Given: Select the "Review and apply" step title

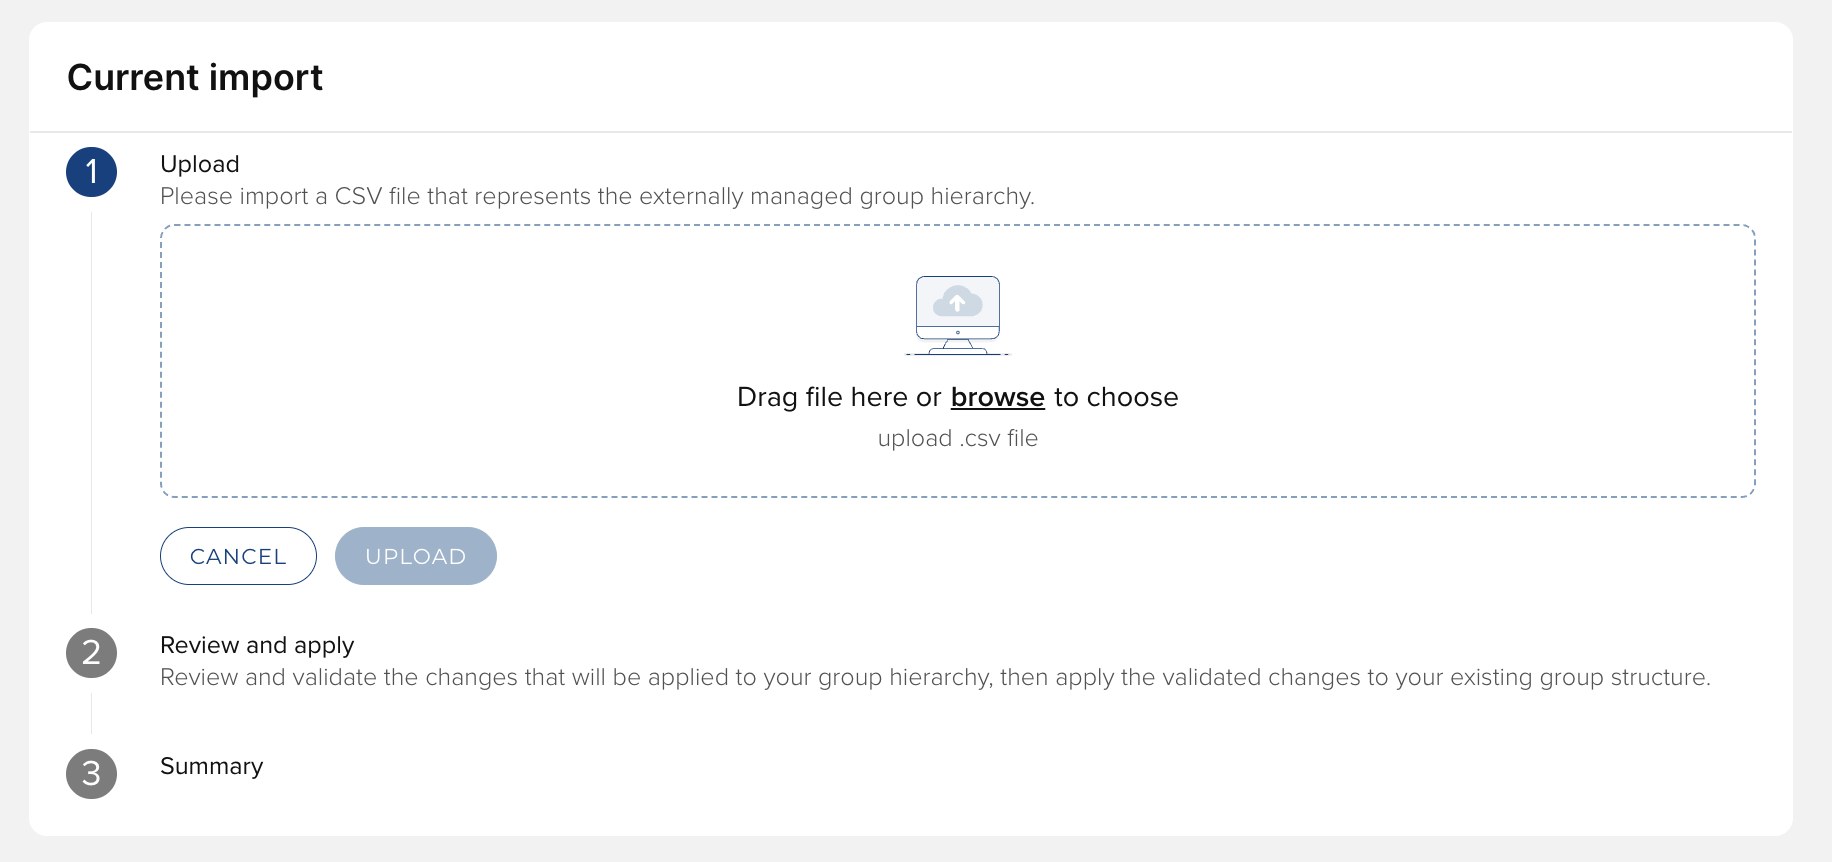Looking at the screenshot, I should (x=257, y=645).
